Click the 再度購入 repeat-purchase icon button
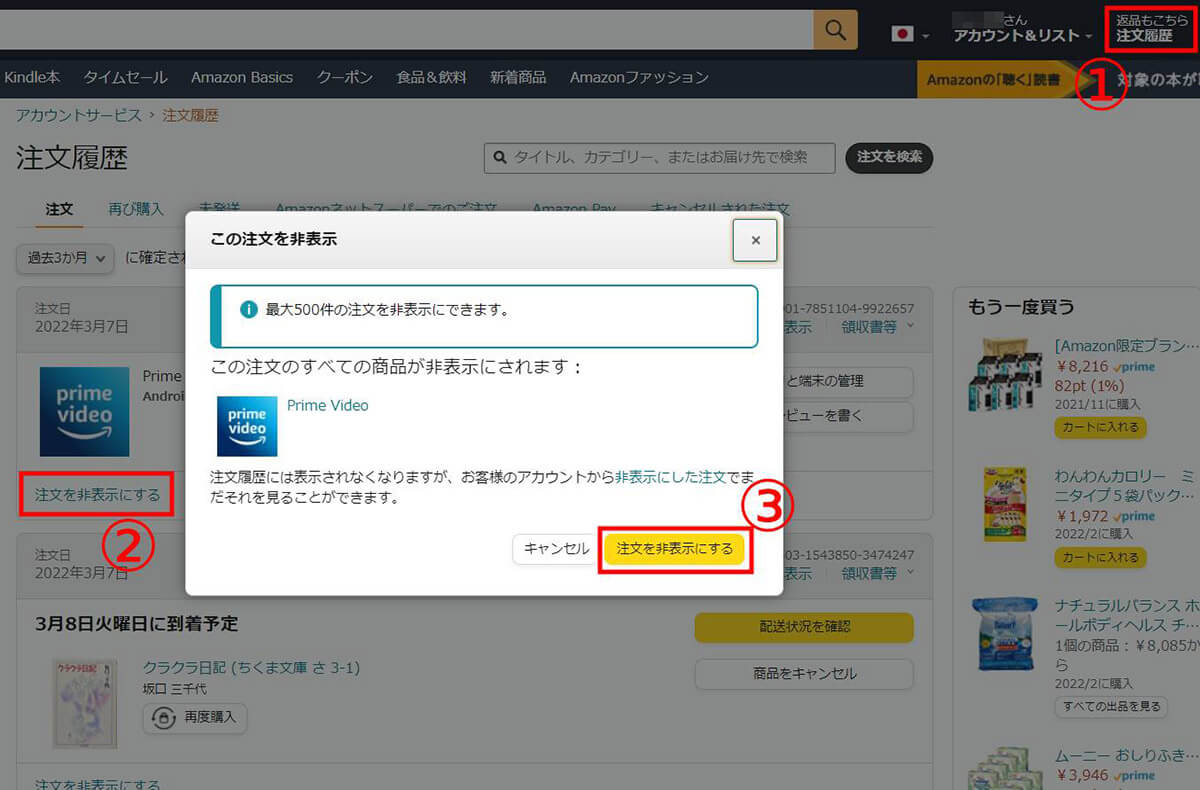 click(165, 719)
